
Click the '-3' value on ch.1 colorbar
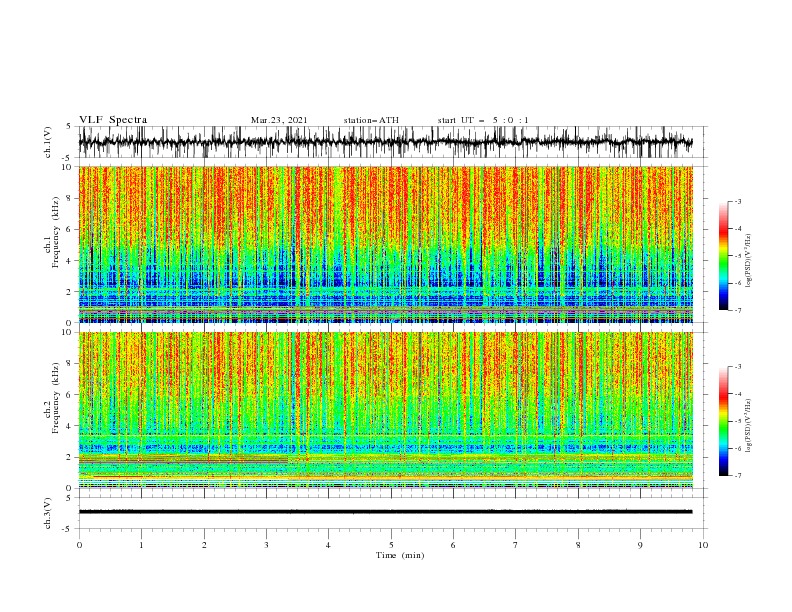tap(738, 201)
